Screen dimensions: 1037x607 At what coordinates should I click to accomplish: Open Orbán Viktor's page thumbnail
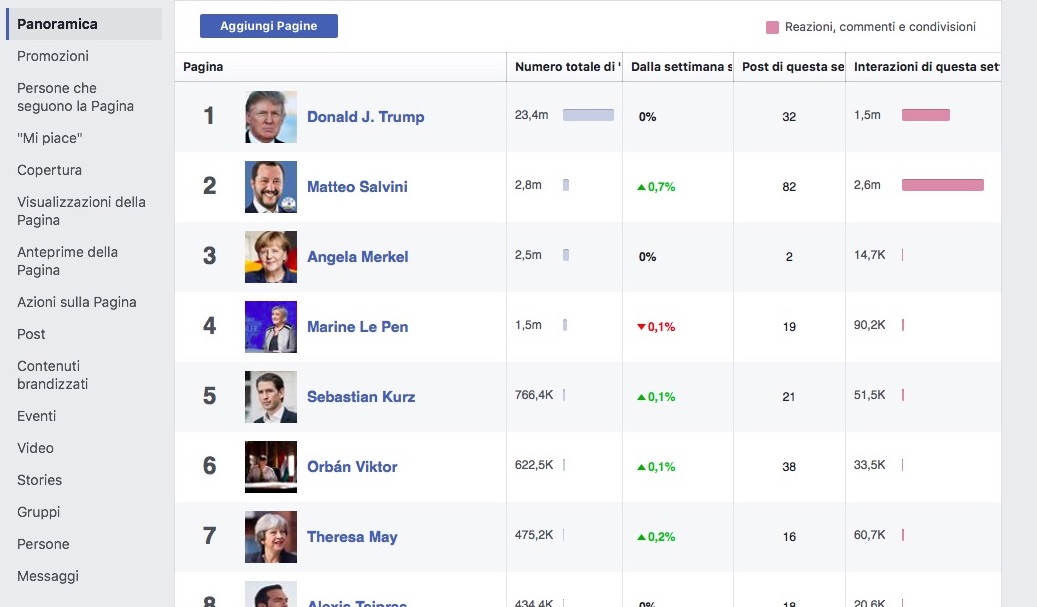click(x=270, y=467)
